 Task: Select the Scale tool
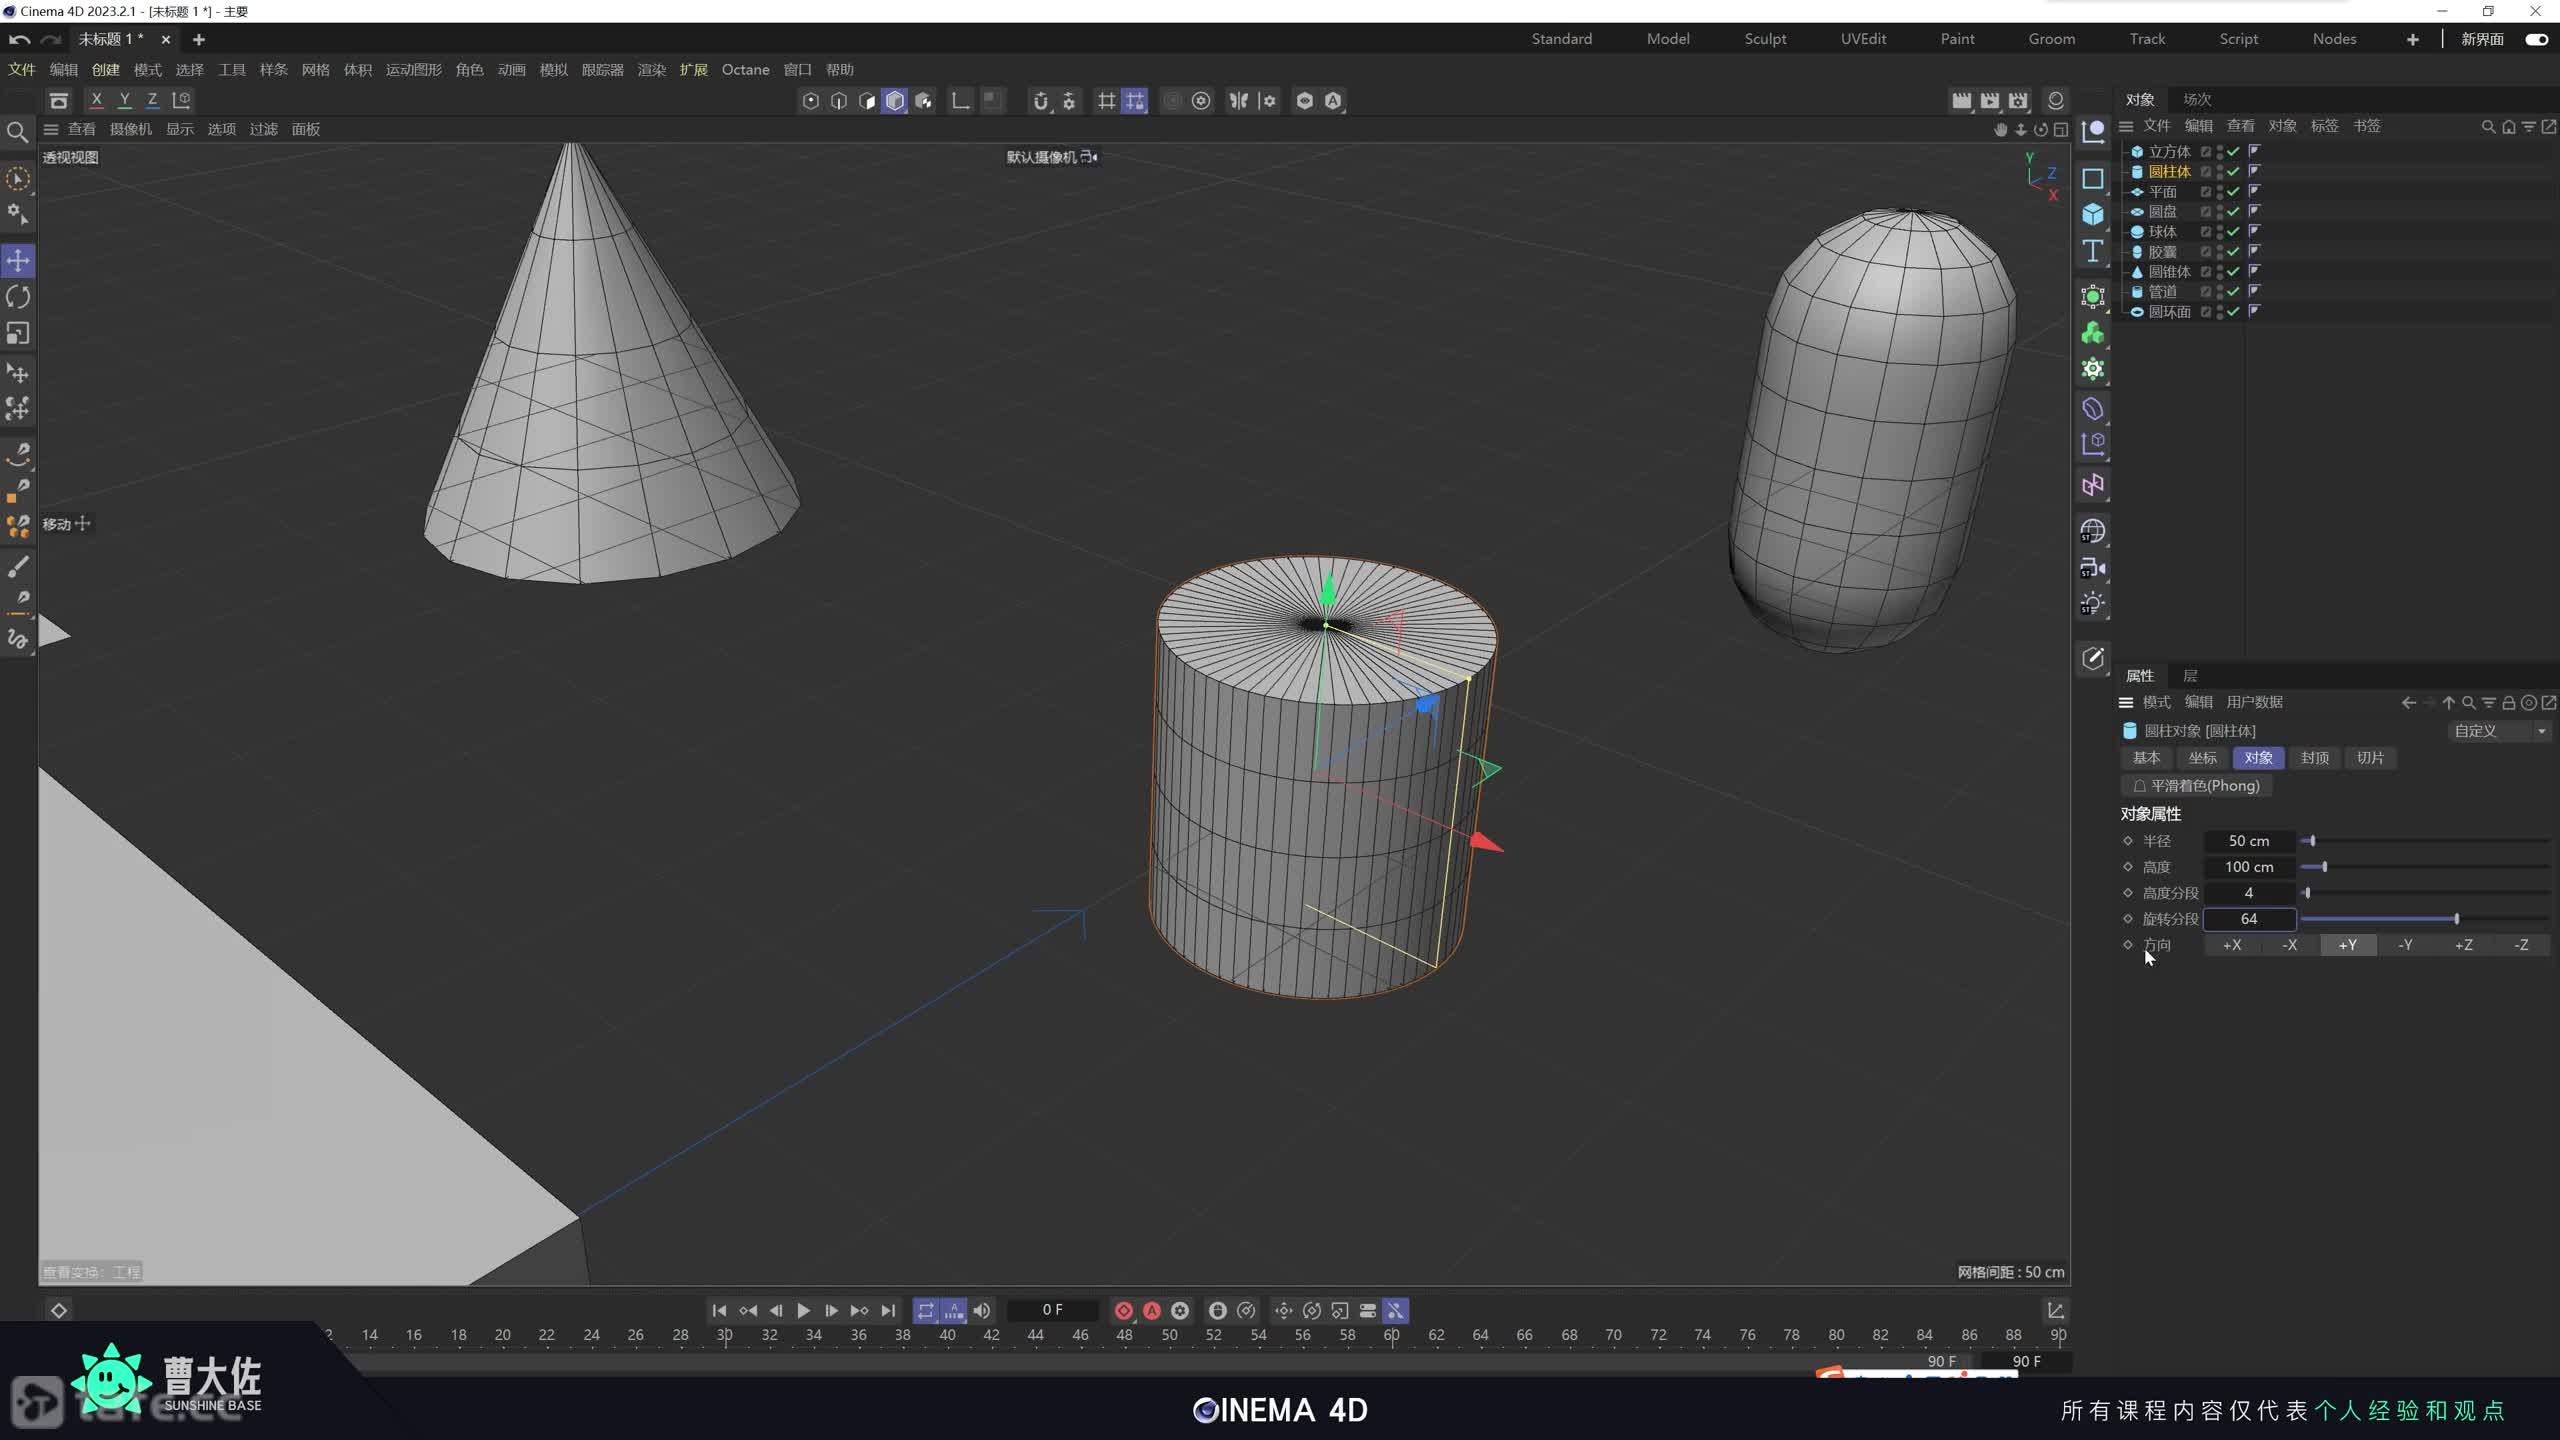click(x=18, y=333)
